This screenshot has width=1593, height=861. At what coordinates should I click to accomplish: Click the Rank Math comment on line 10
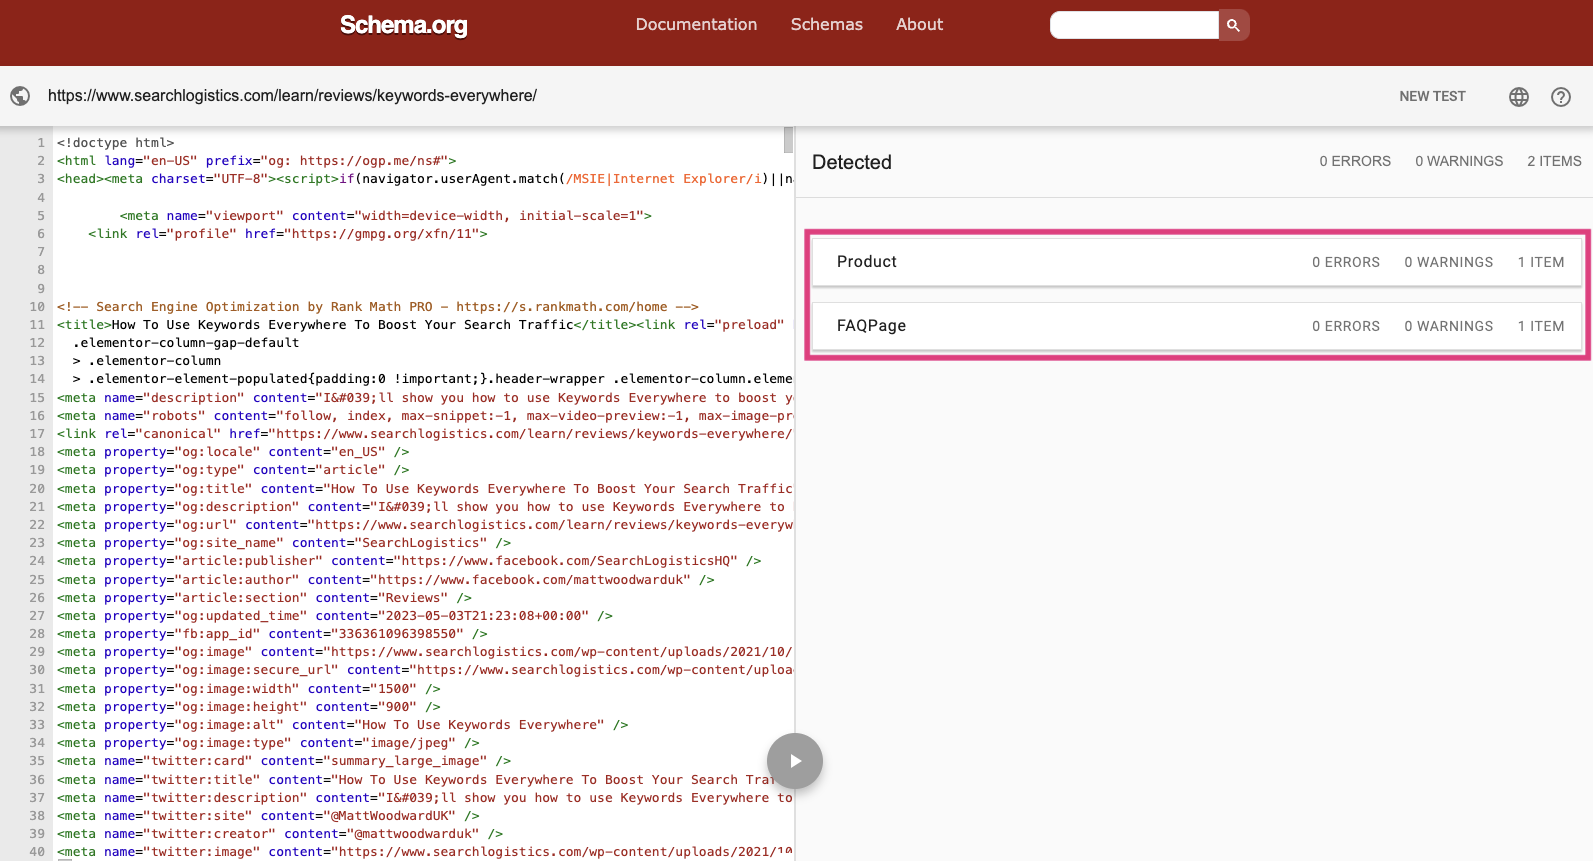tap(378, 307)
